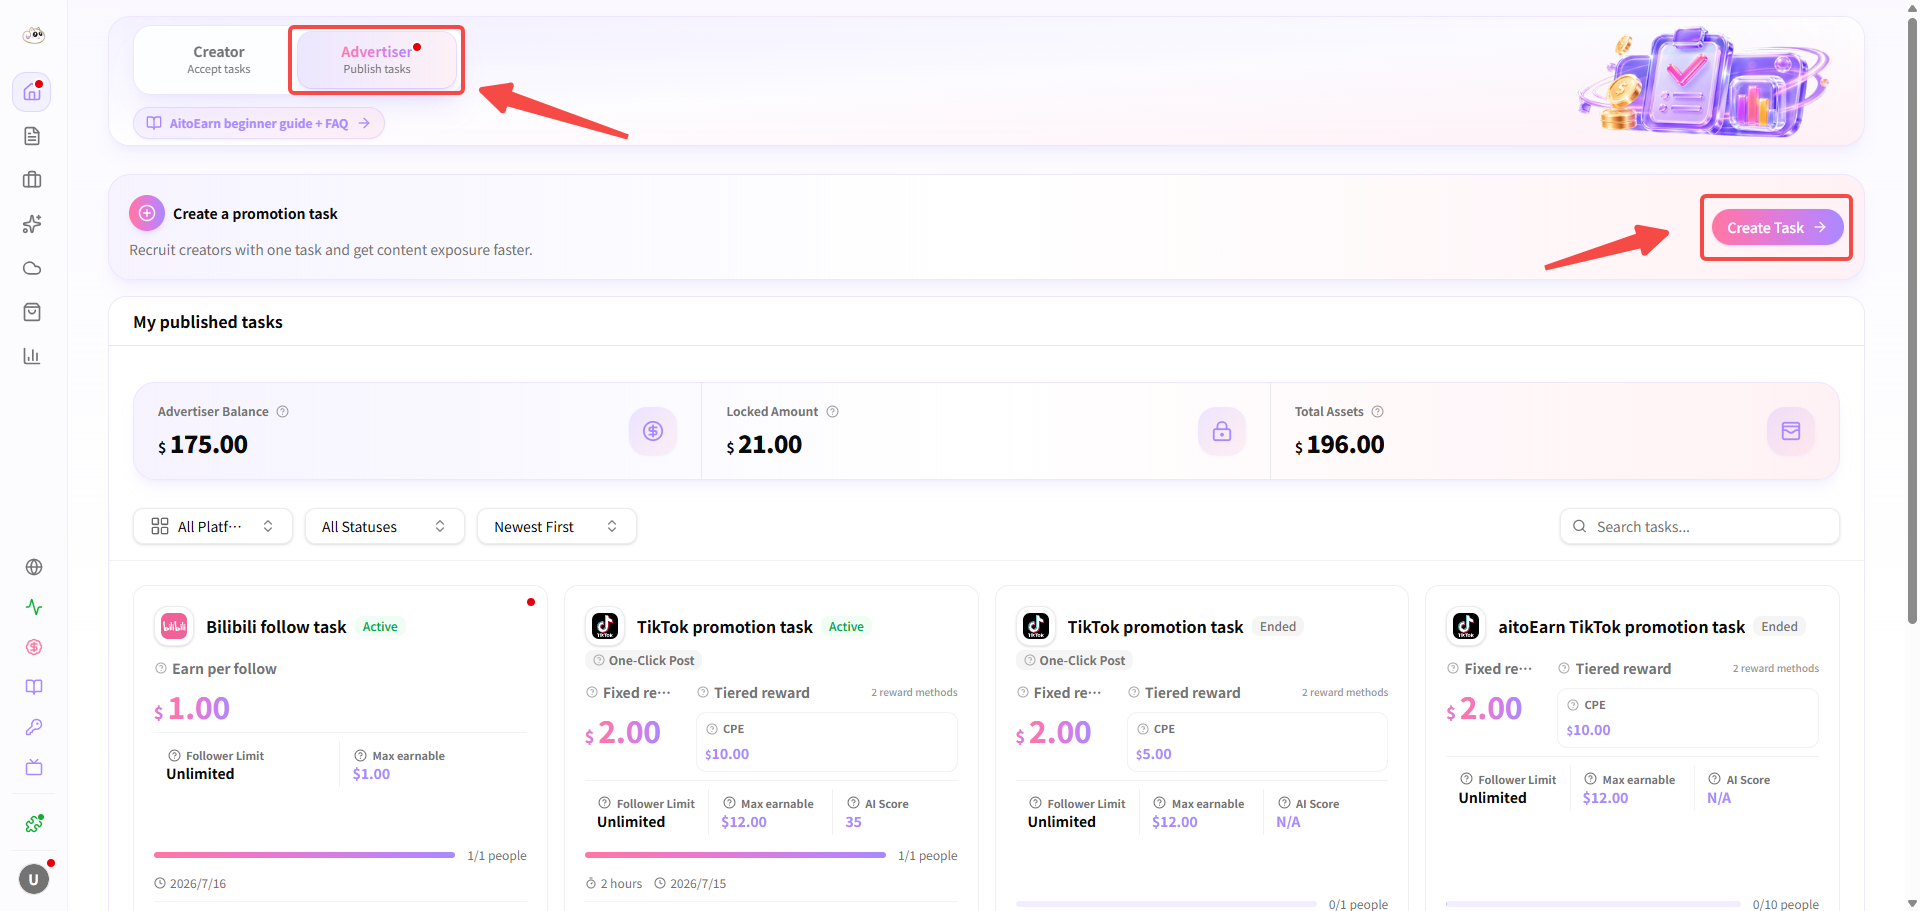Click the AitoEarn logo in the sidebar
Screen dimensions: 1920x911
click(34, 35)
